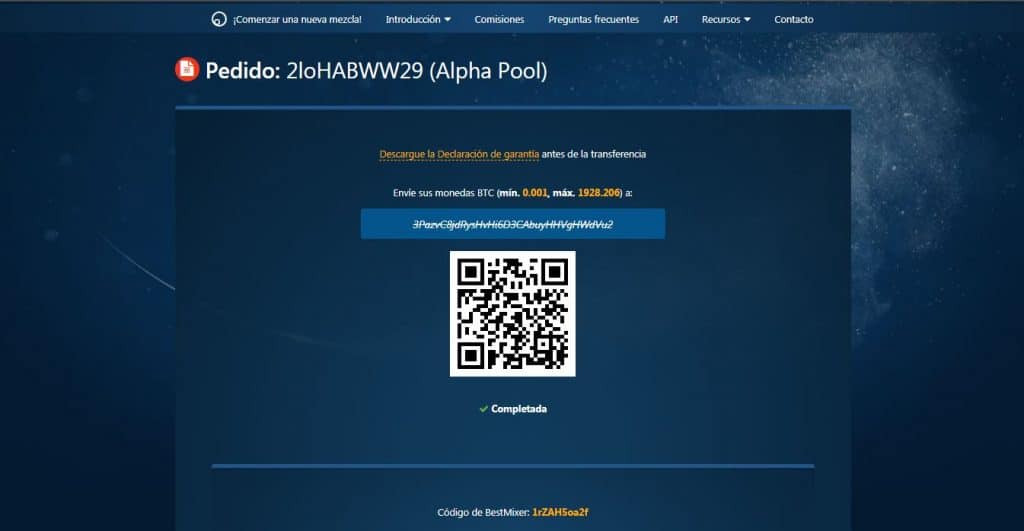Select the BestMixer code 1rZAH5oa2f

[x=560, y=512]
